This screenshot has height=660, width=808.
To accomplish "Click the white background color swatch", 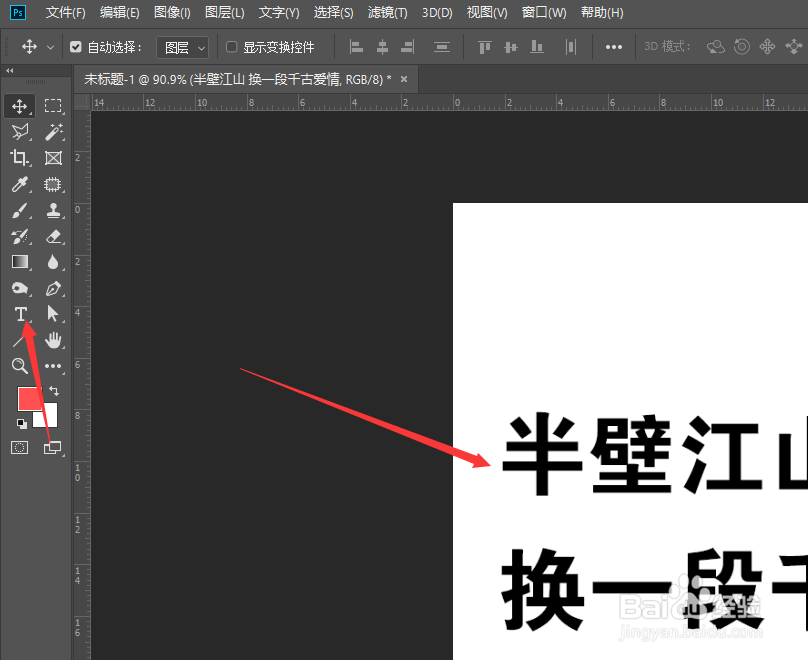I will [x=50, y=419].
